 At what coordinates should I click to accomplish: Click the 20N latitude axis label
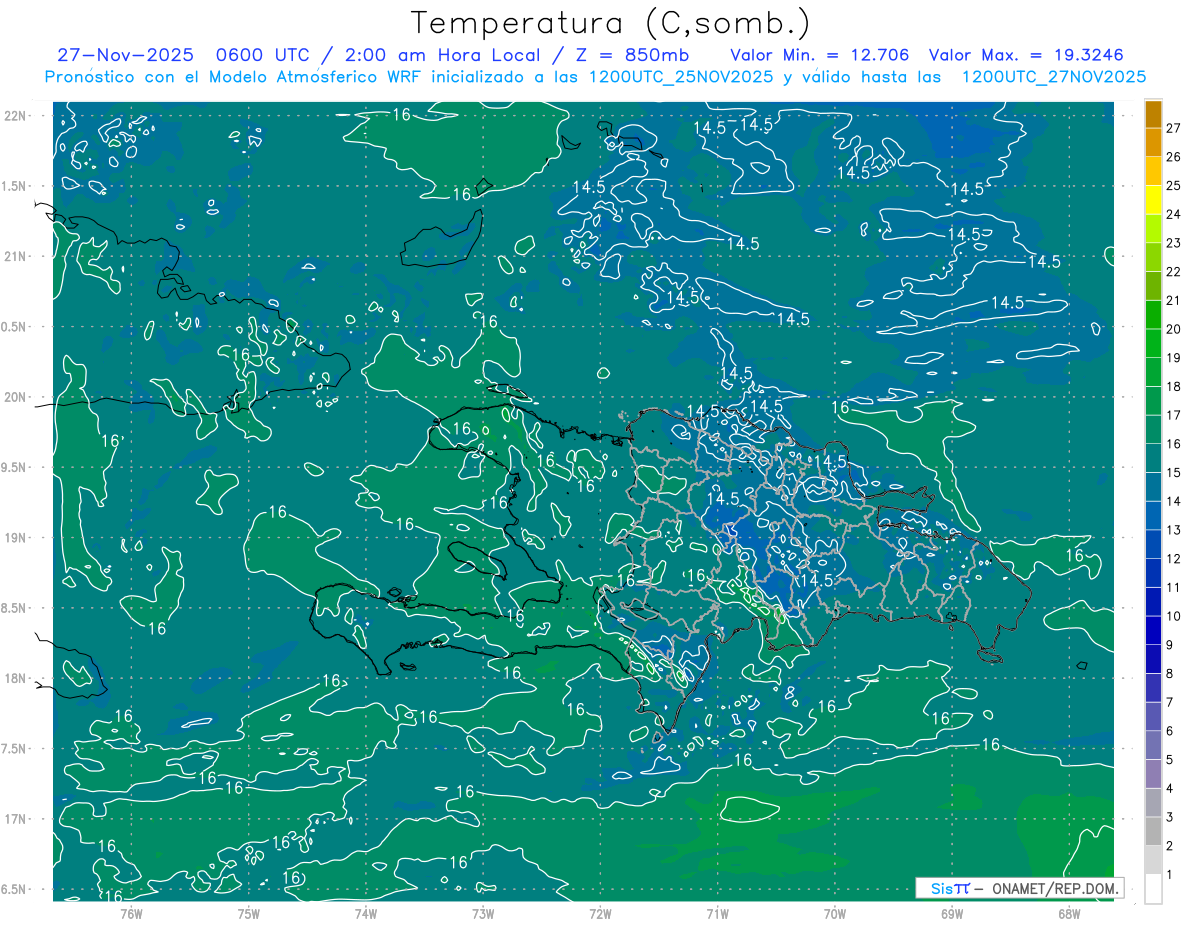[14, 397]
